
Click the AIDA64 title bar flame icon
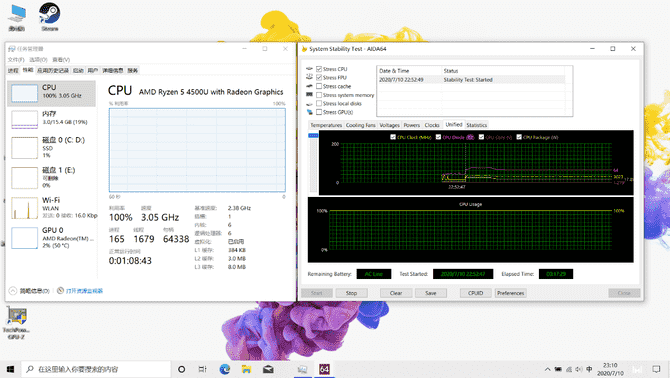coord(304,49)
